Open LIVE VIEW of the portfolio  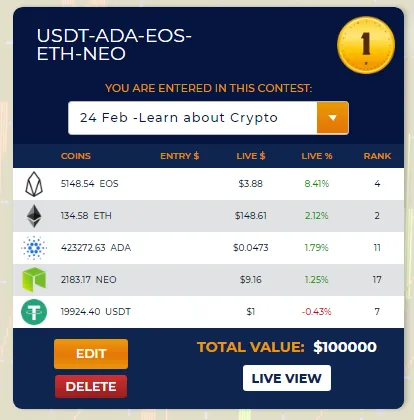coord(287,378)
